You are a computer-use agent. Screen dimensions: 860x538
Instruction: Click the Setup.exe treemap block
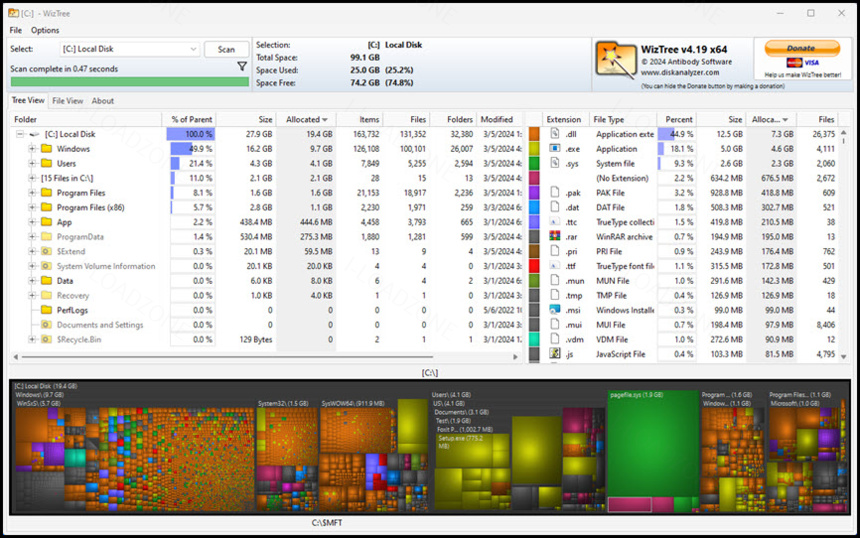tap(471, 450)
